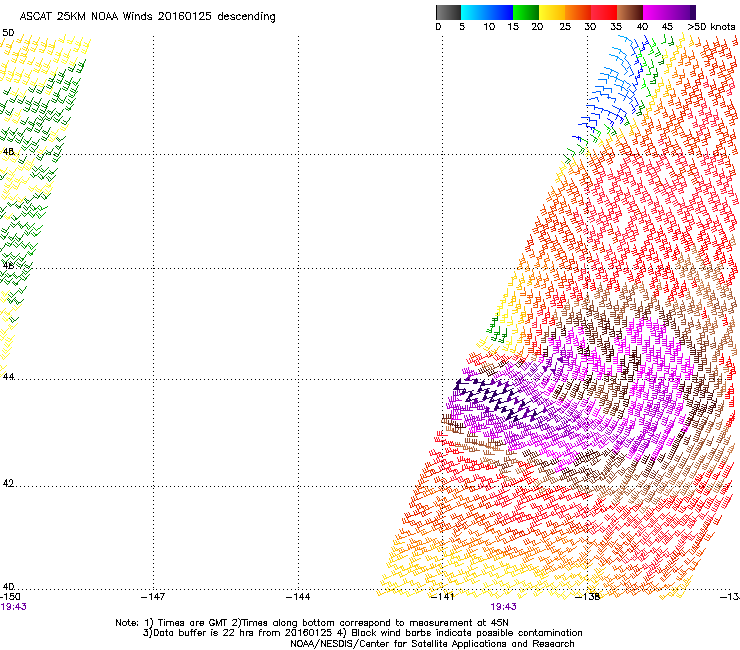740x650 pixels.
Task: Click the cyan-to-blue 5-15 knots legend segment
Action: [x=487, y=12]
